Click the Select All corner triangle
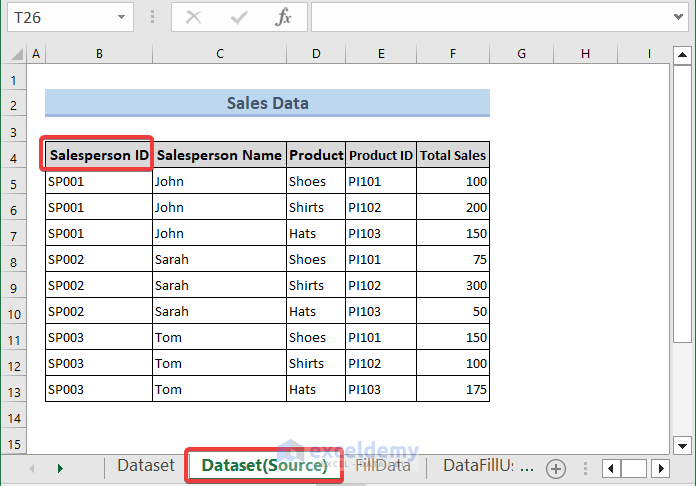 [x=15, y=53]
